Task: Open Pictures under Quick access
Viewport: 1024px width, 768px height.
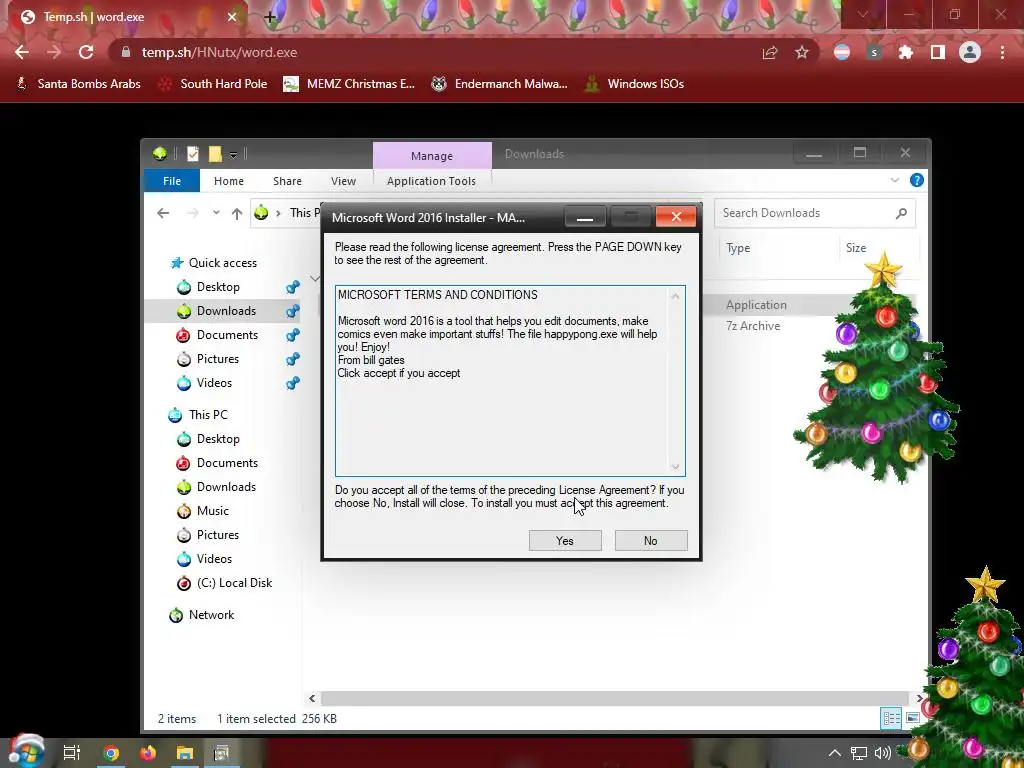Action: pos(217,359)
